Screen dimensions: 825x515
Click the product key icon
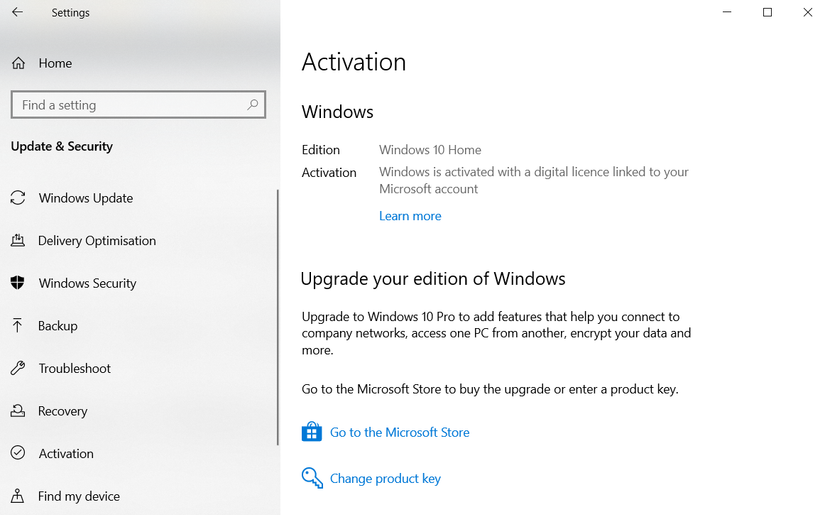[x=312, y=478]
